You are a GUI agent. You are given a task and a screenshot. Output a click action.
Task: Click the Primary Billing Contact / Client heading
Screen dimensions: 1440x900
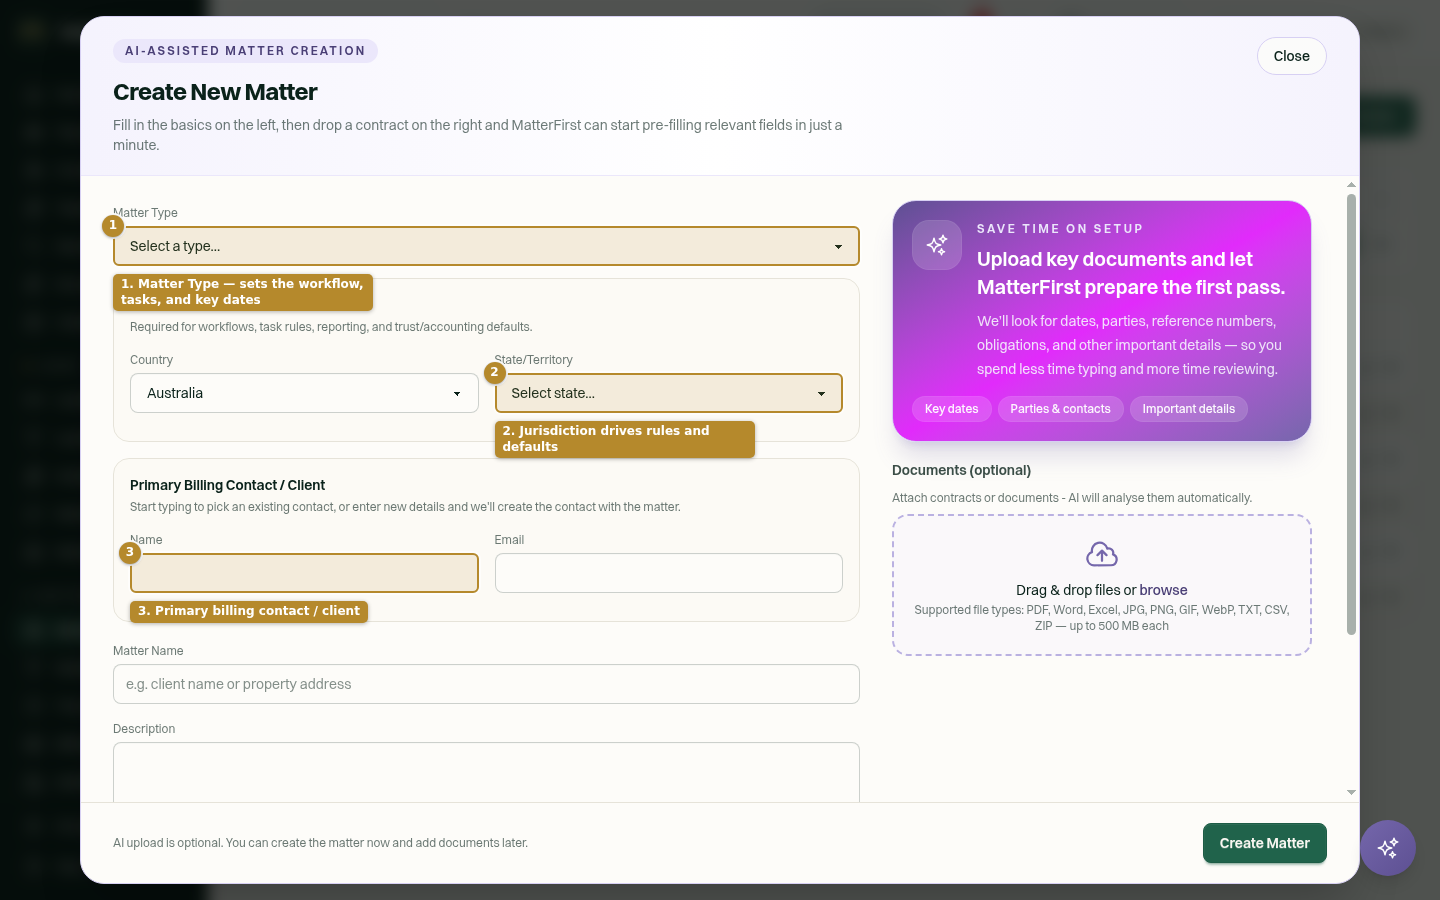[x=227, y=485]
